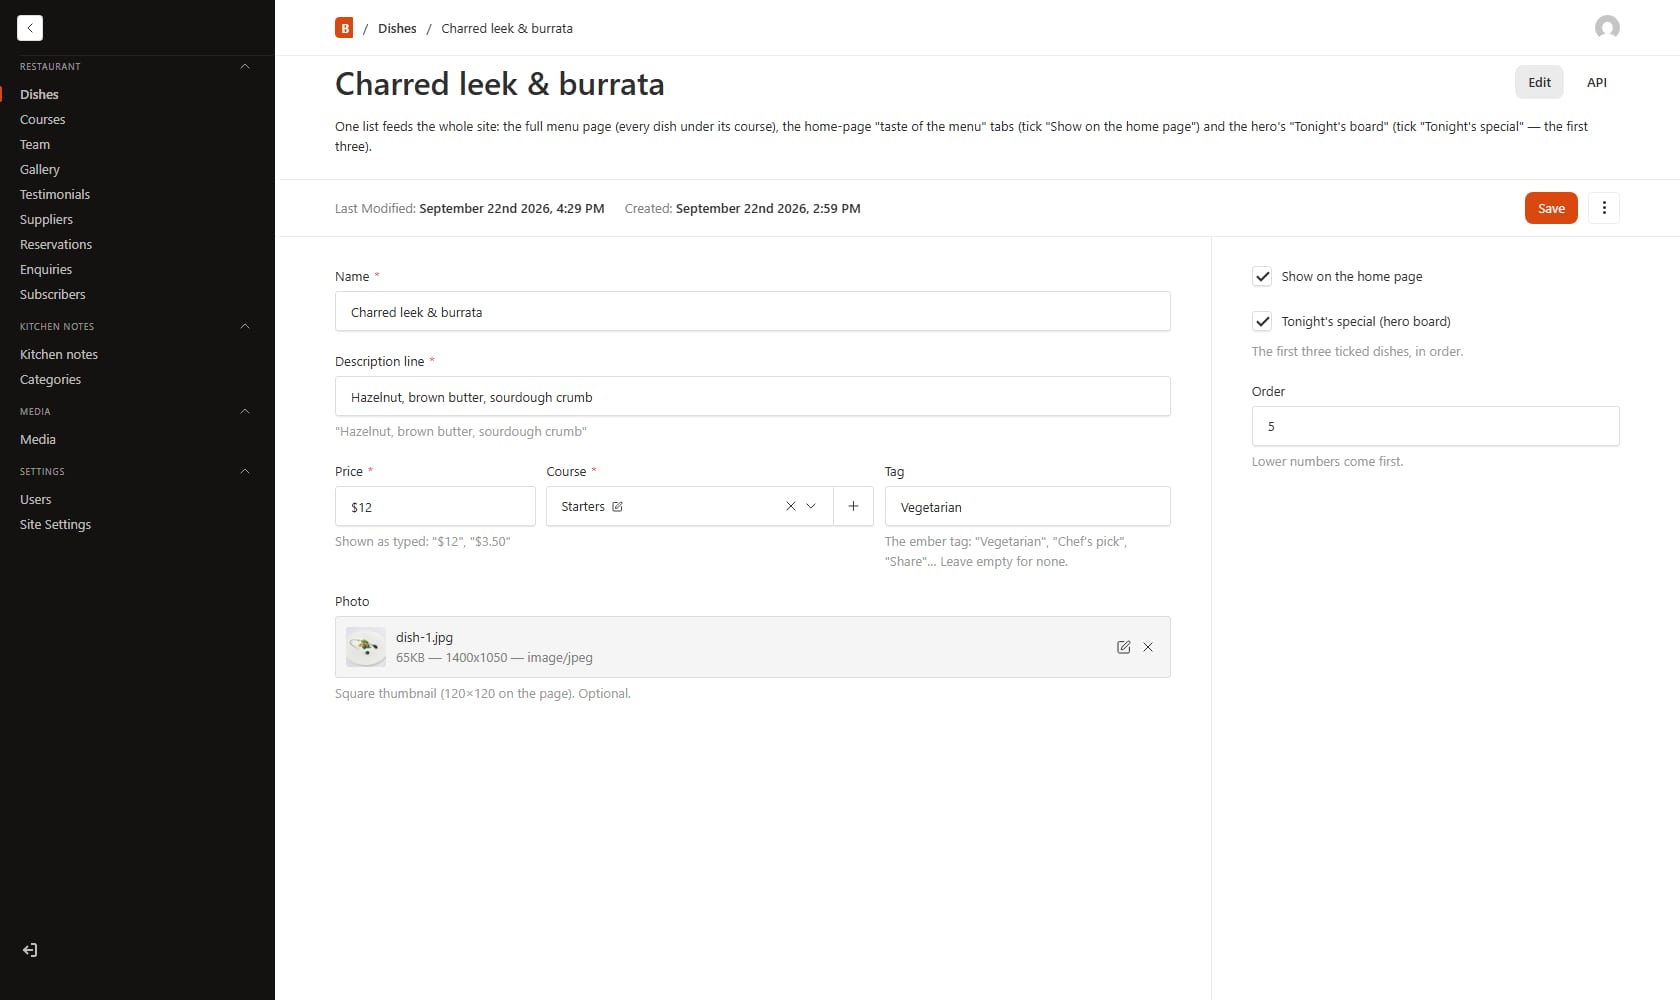The width and height of the screenshot is (1680, 1000).
Task: Collapse the Media sidebar group
Action: pyautogui.click(x=245, y=411)
